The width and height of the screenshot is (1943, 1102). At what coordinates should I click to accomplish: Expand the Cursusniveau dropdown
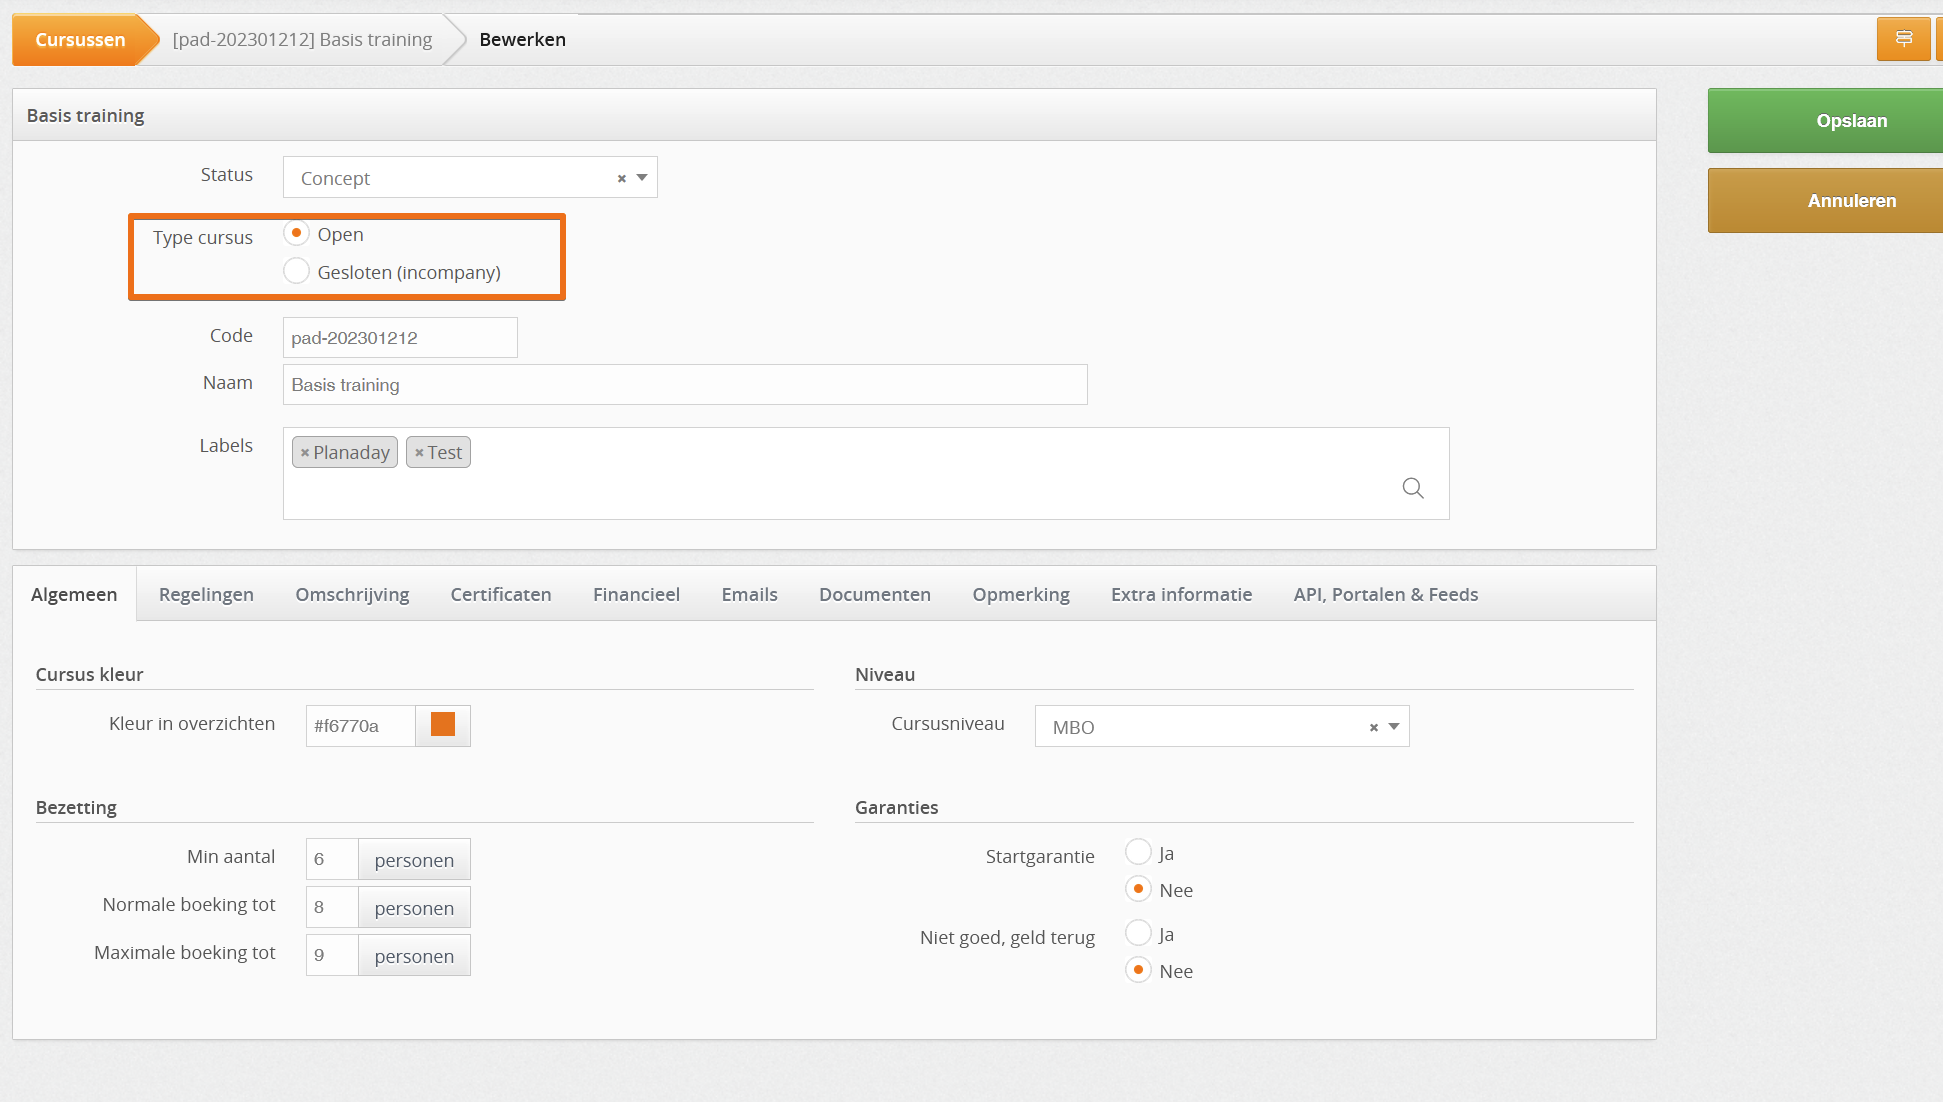click(x=1394, y=727)
